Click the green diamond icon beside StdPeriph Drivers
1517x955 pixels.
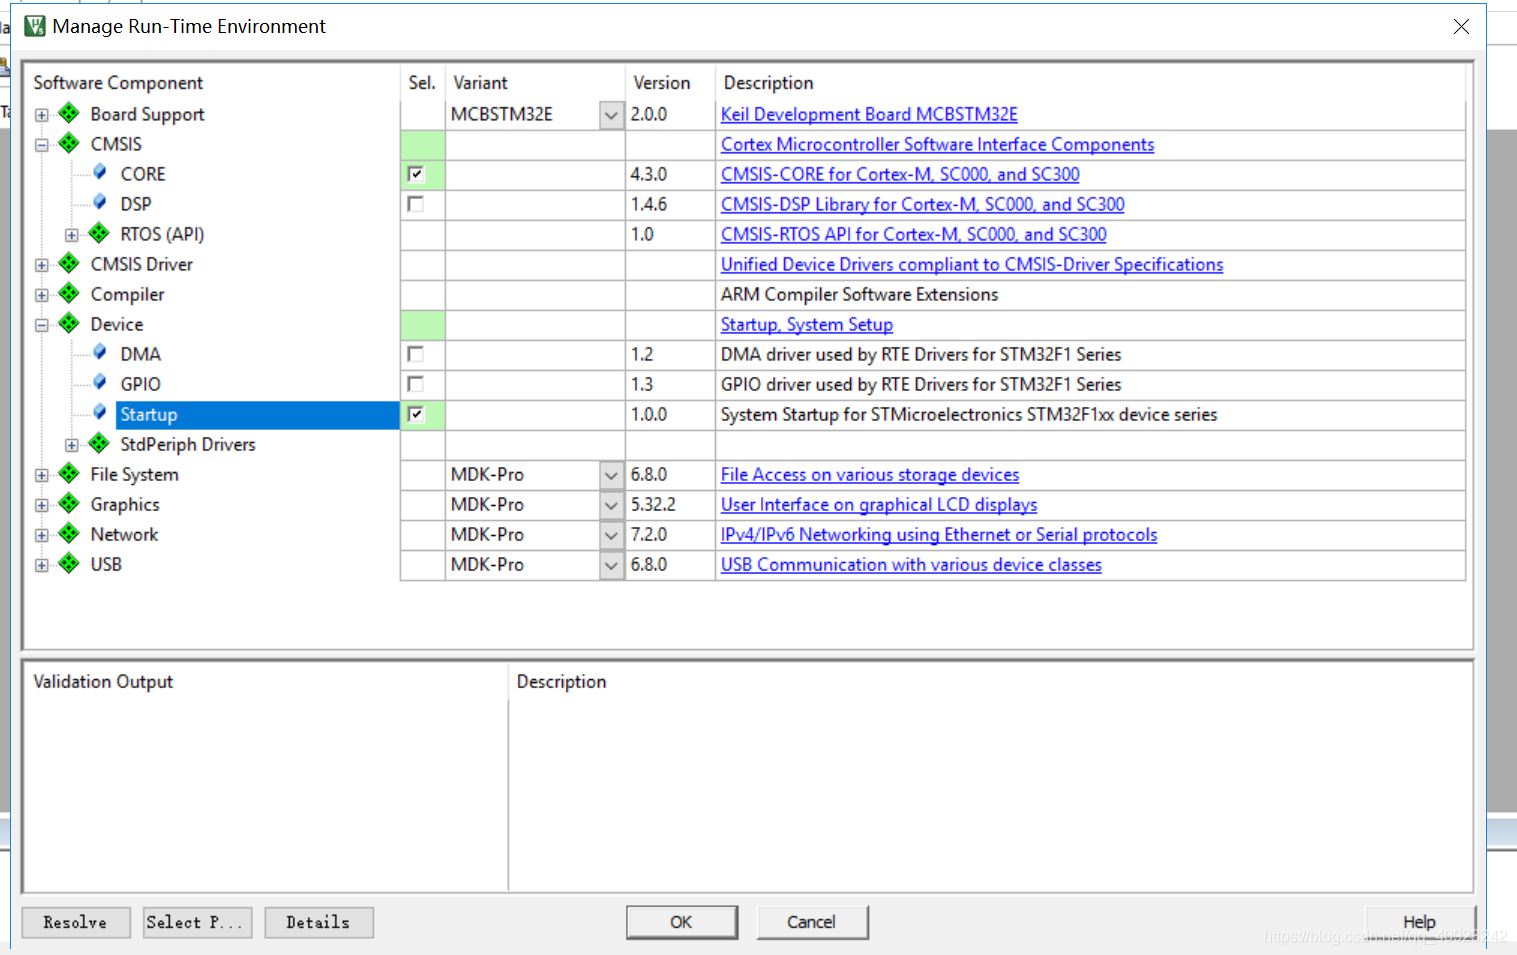pos(99,443)
